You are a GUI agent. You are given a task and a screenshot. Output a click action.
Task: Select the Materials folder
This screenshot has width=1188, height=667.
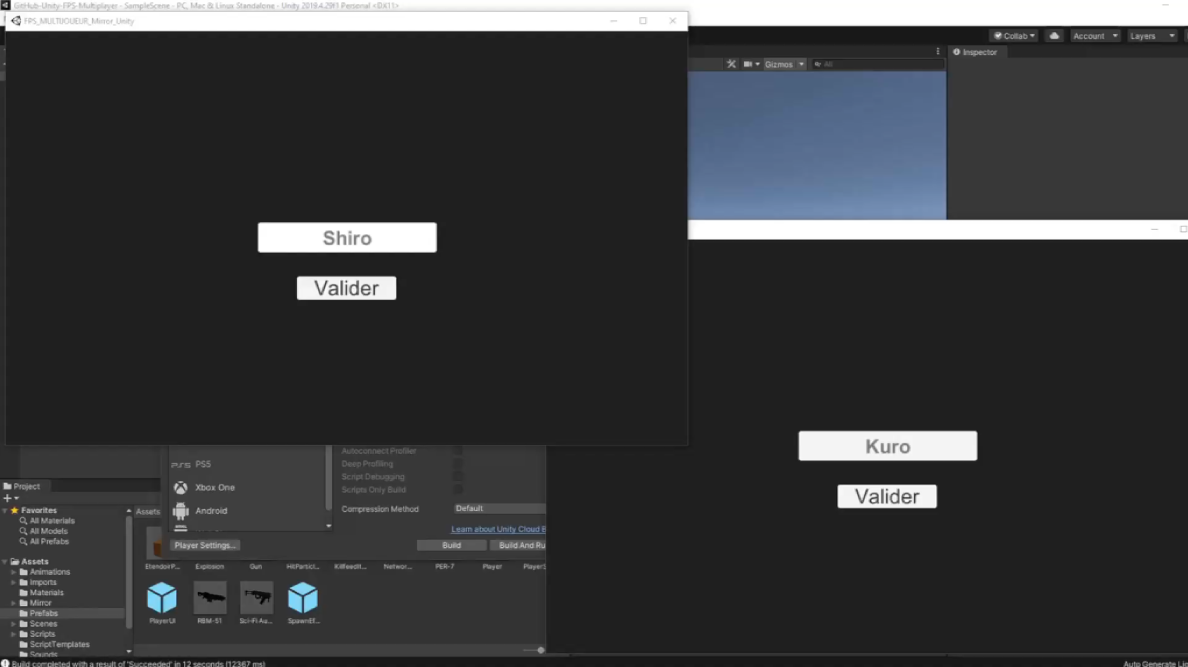coord(45,593)
